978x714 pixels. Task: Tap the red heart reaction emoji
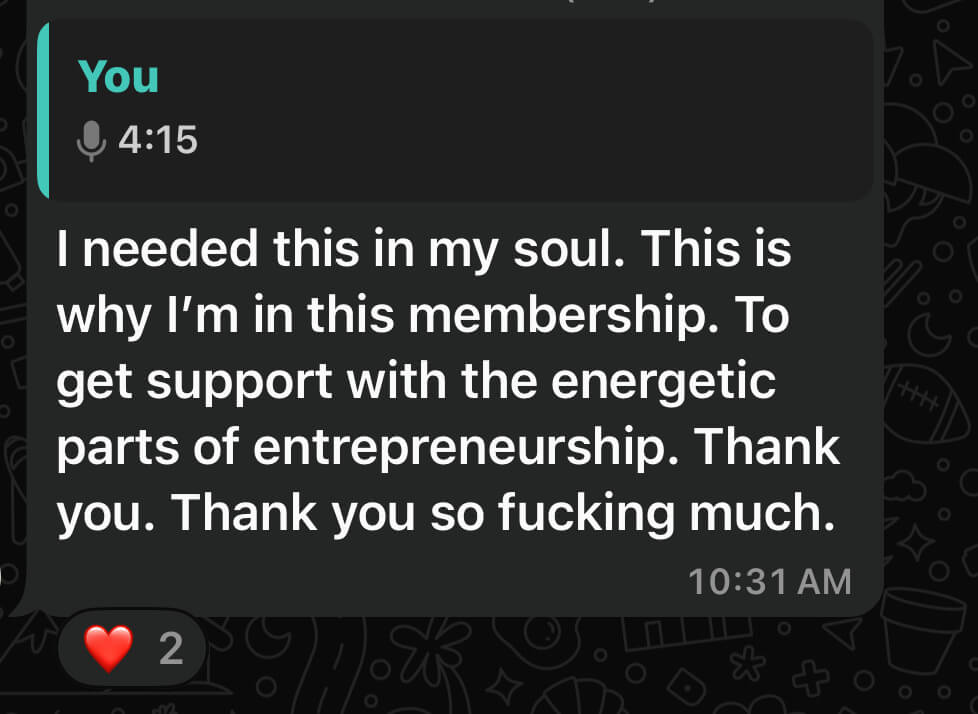click(109, 649)
